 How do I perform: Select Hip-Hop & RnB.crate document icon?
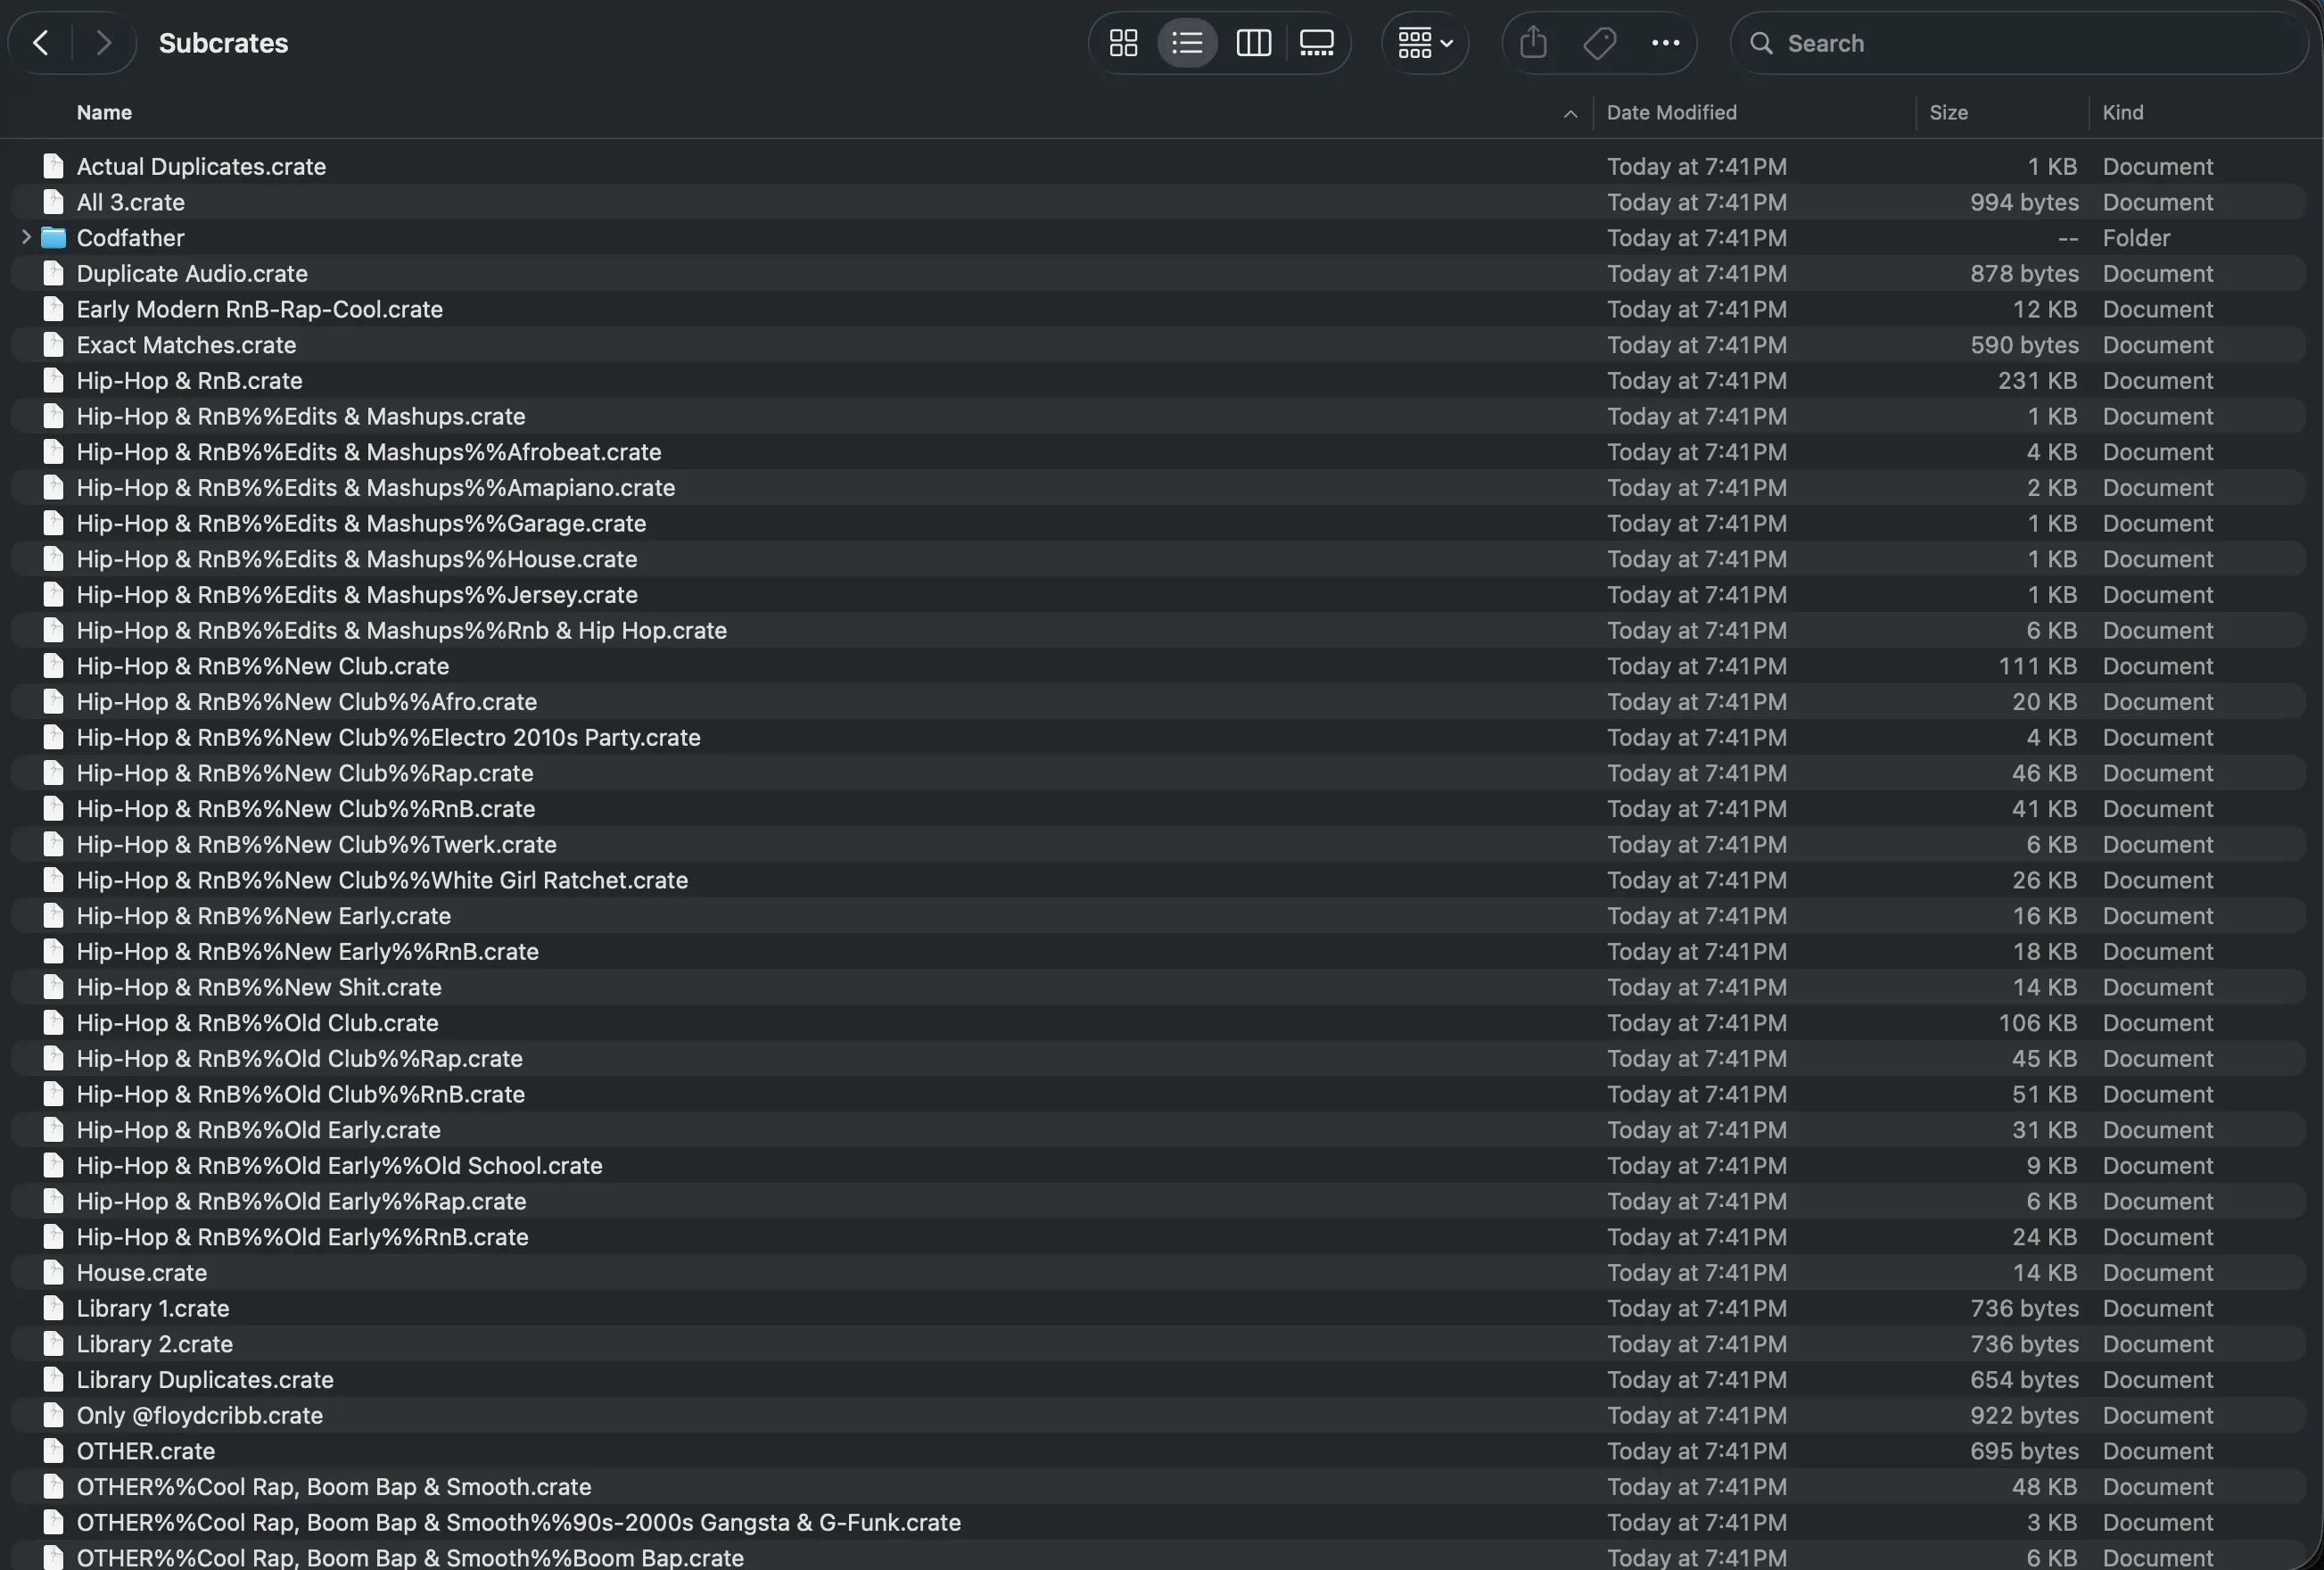pyautogui.click(x=53, y=380)
